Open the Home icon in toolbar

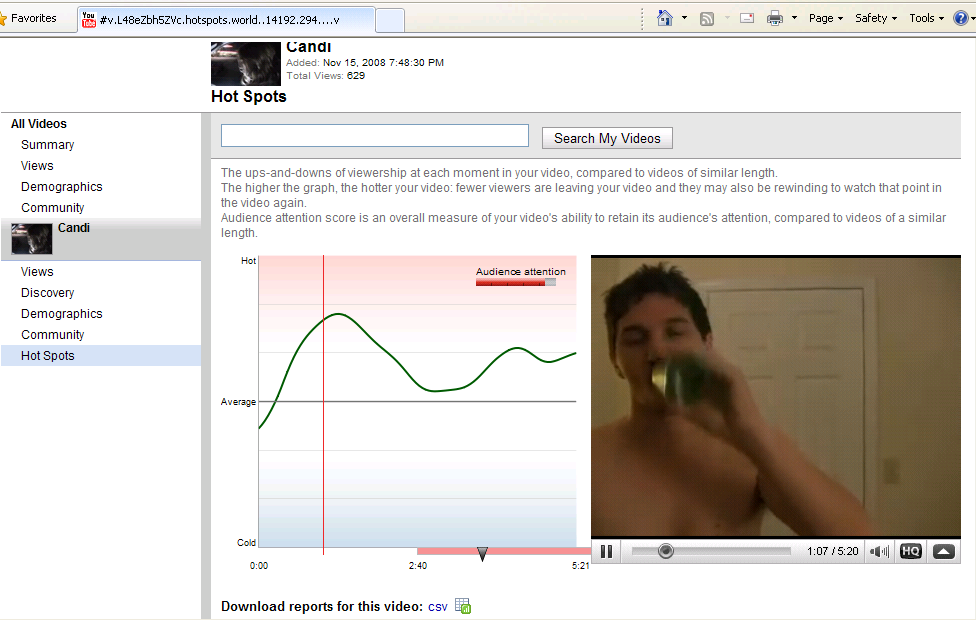click(665, 18)
